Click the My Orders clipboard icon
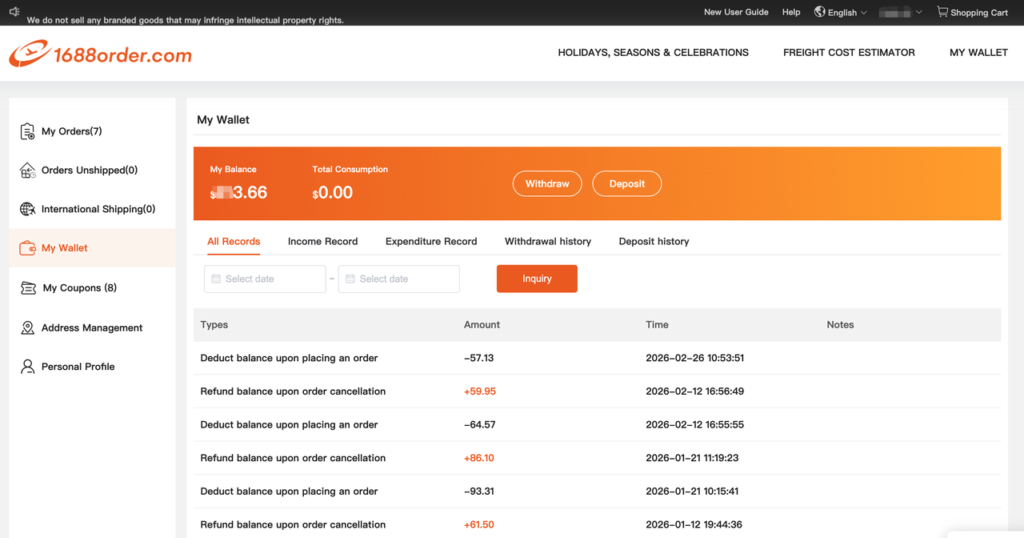This screenshot has height=538, width=1024. click(28, 131)
